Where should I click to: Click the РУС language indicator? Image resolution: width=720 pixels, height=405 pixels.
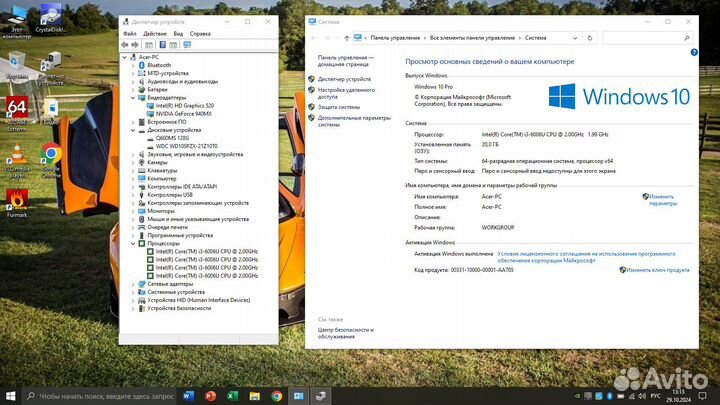tap(656, 396)
